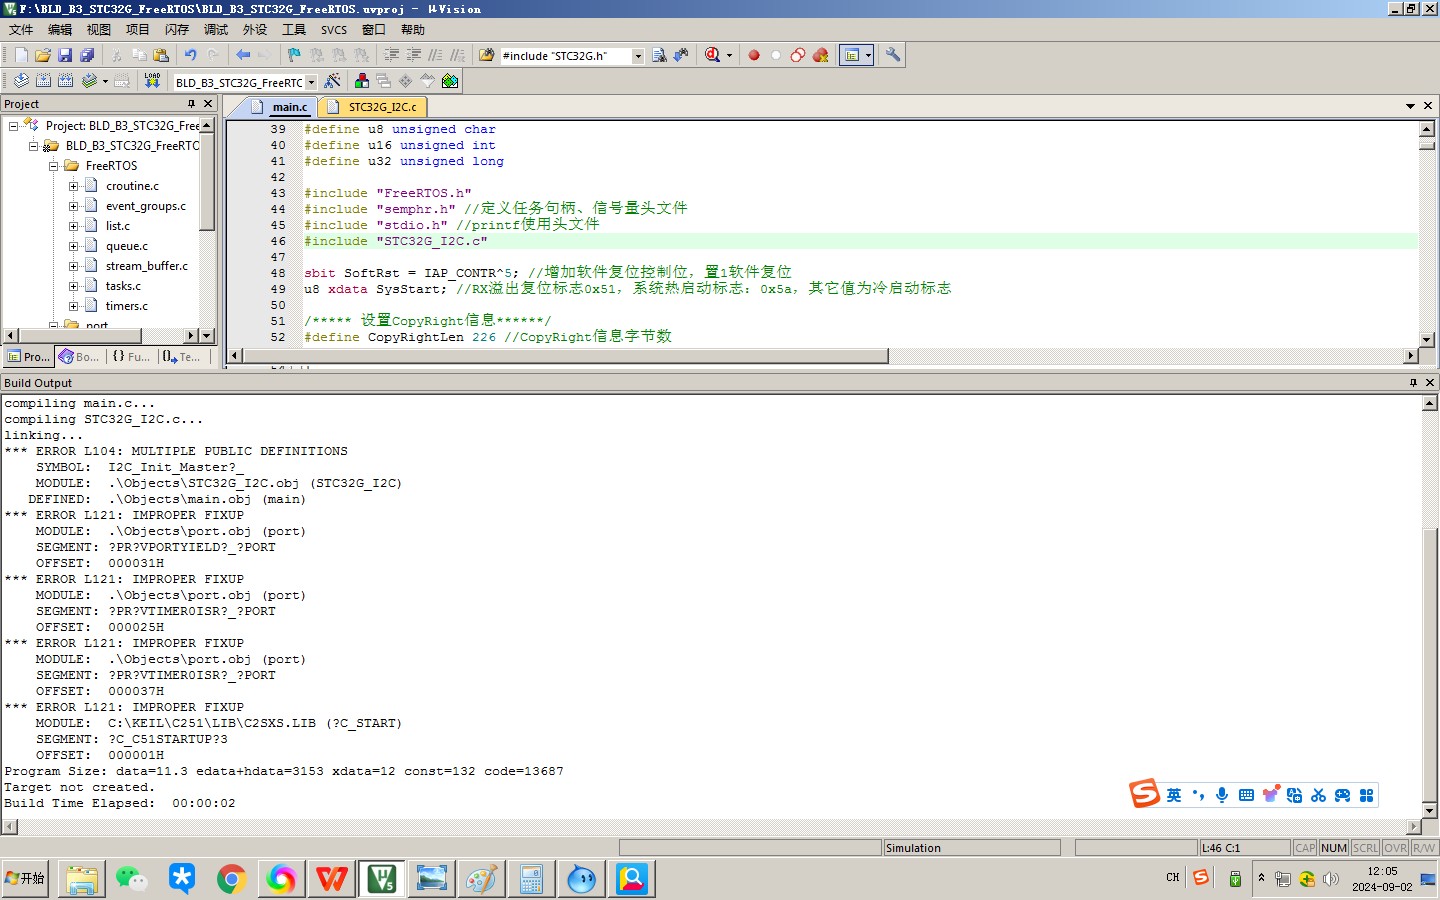
Task: Open Options for Target magic wand icon
Action: [332, 81]
